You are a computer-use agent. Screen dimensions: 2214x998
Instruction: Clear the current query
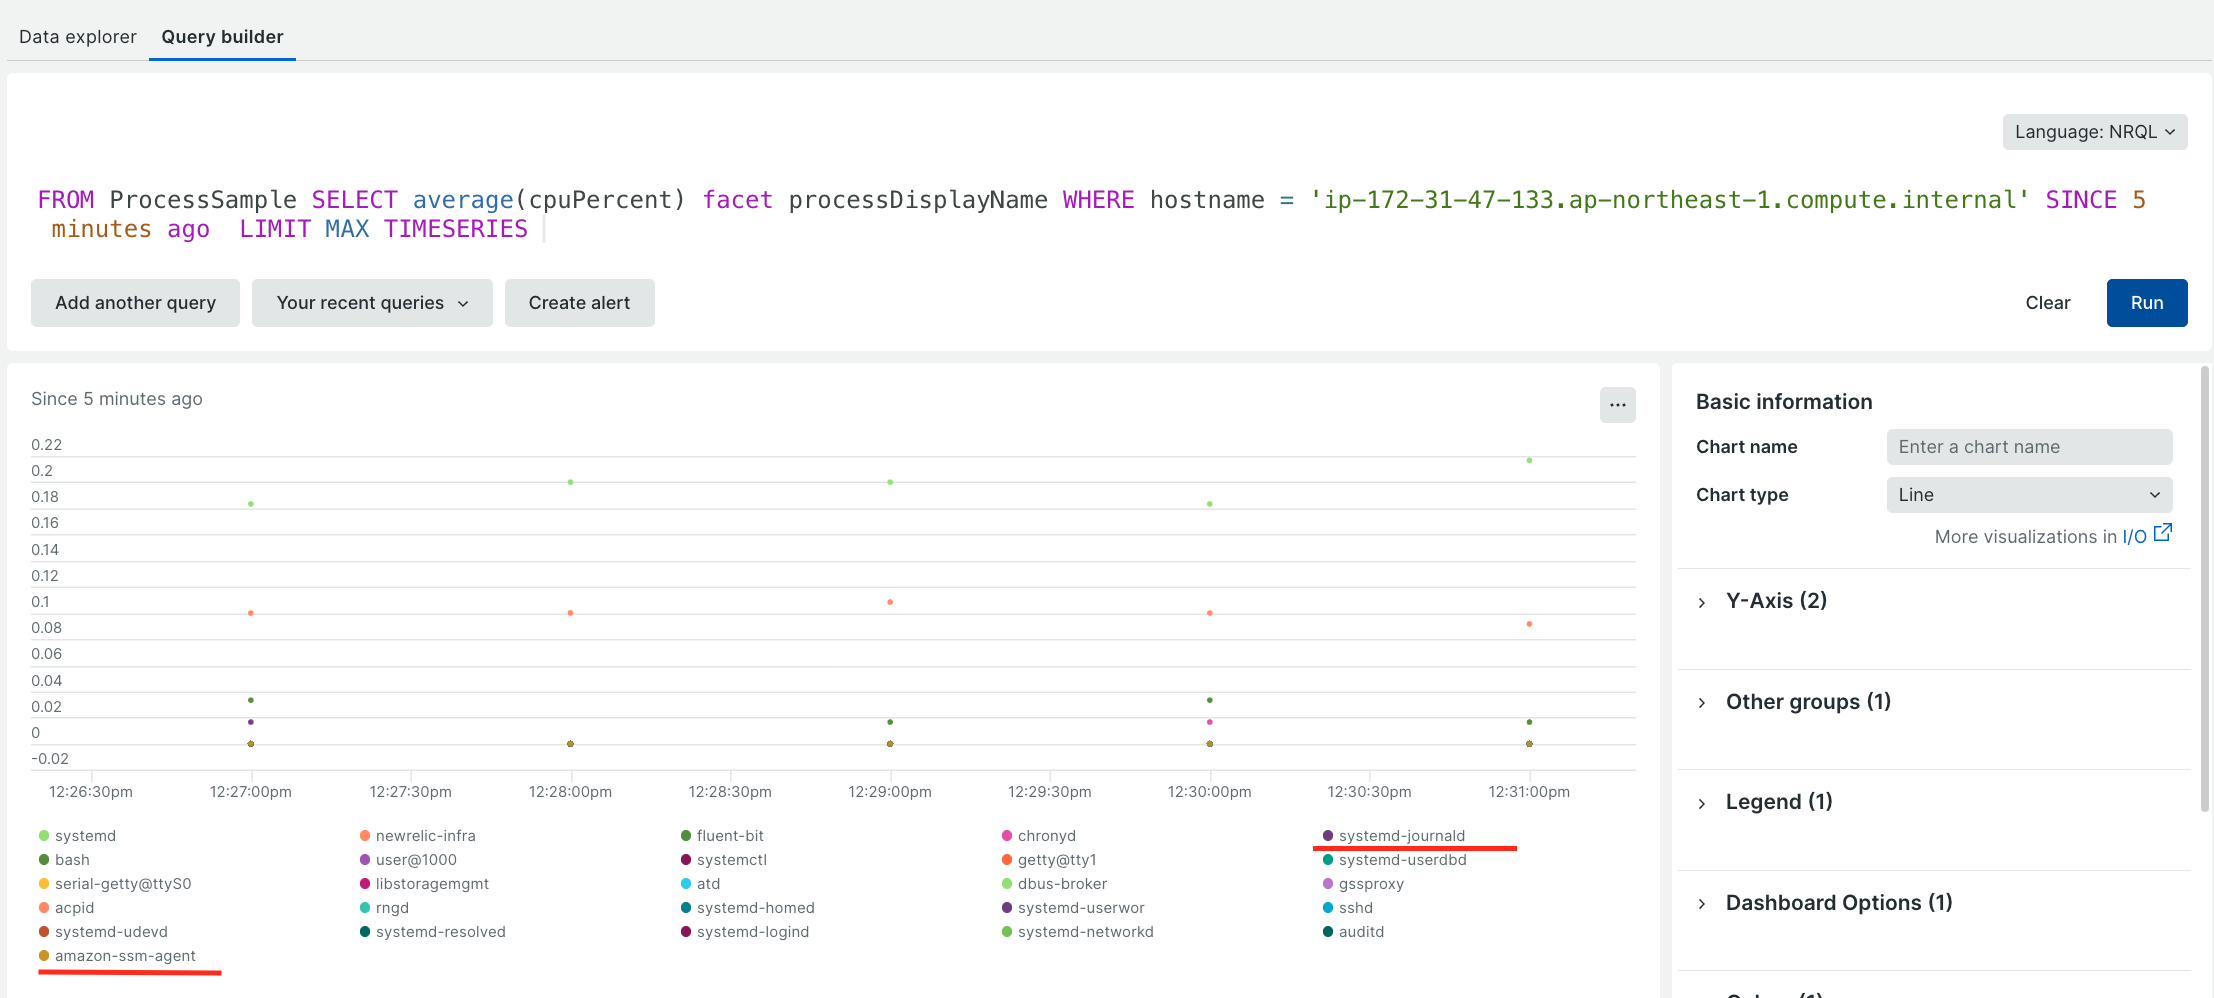click(2047, 303)
